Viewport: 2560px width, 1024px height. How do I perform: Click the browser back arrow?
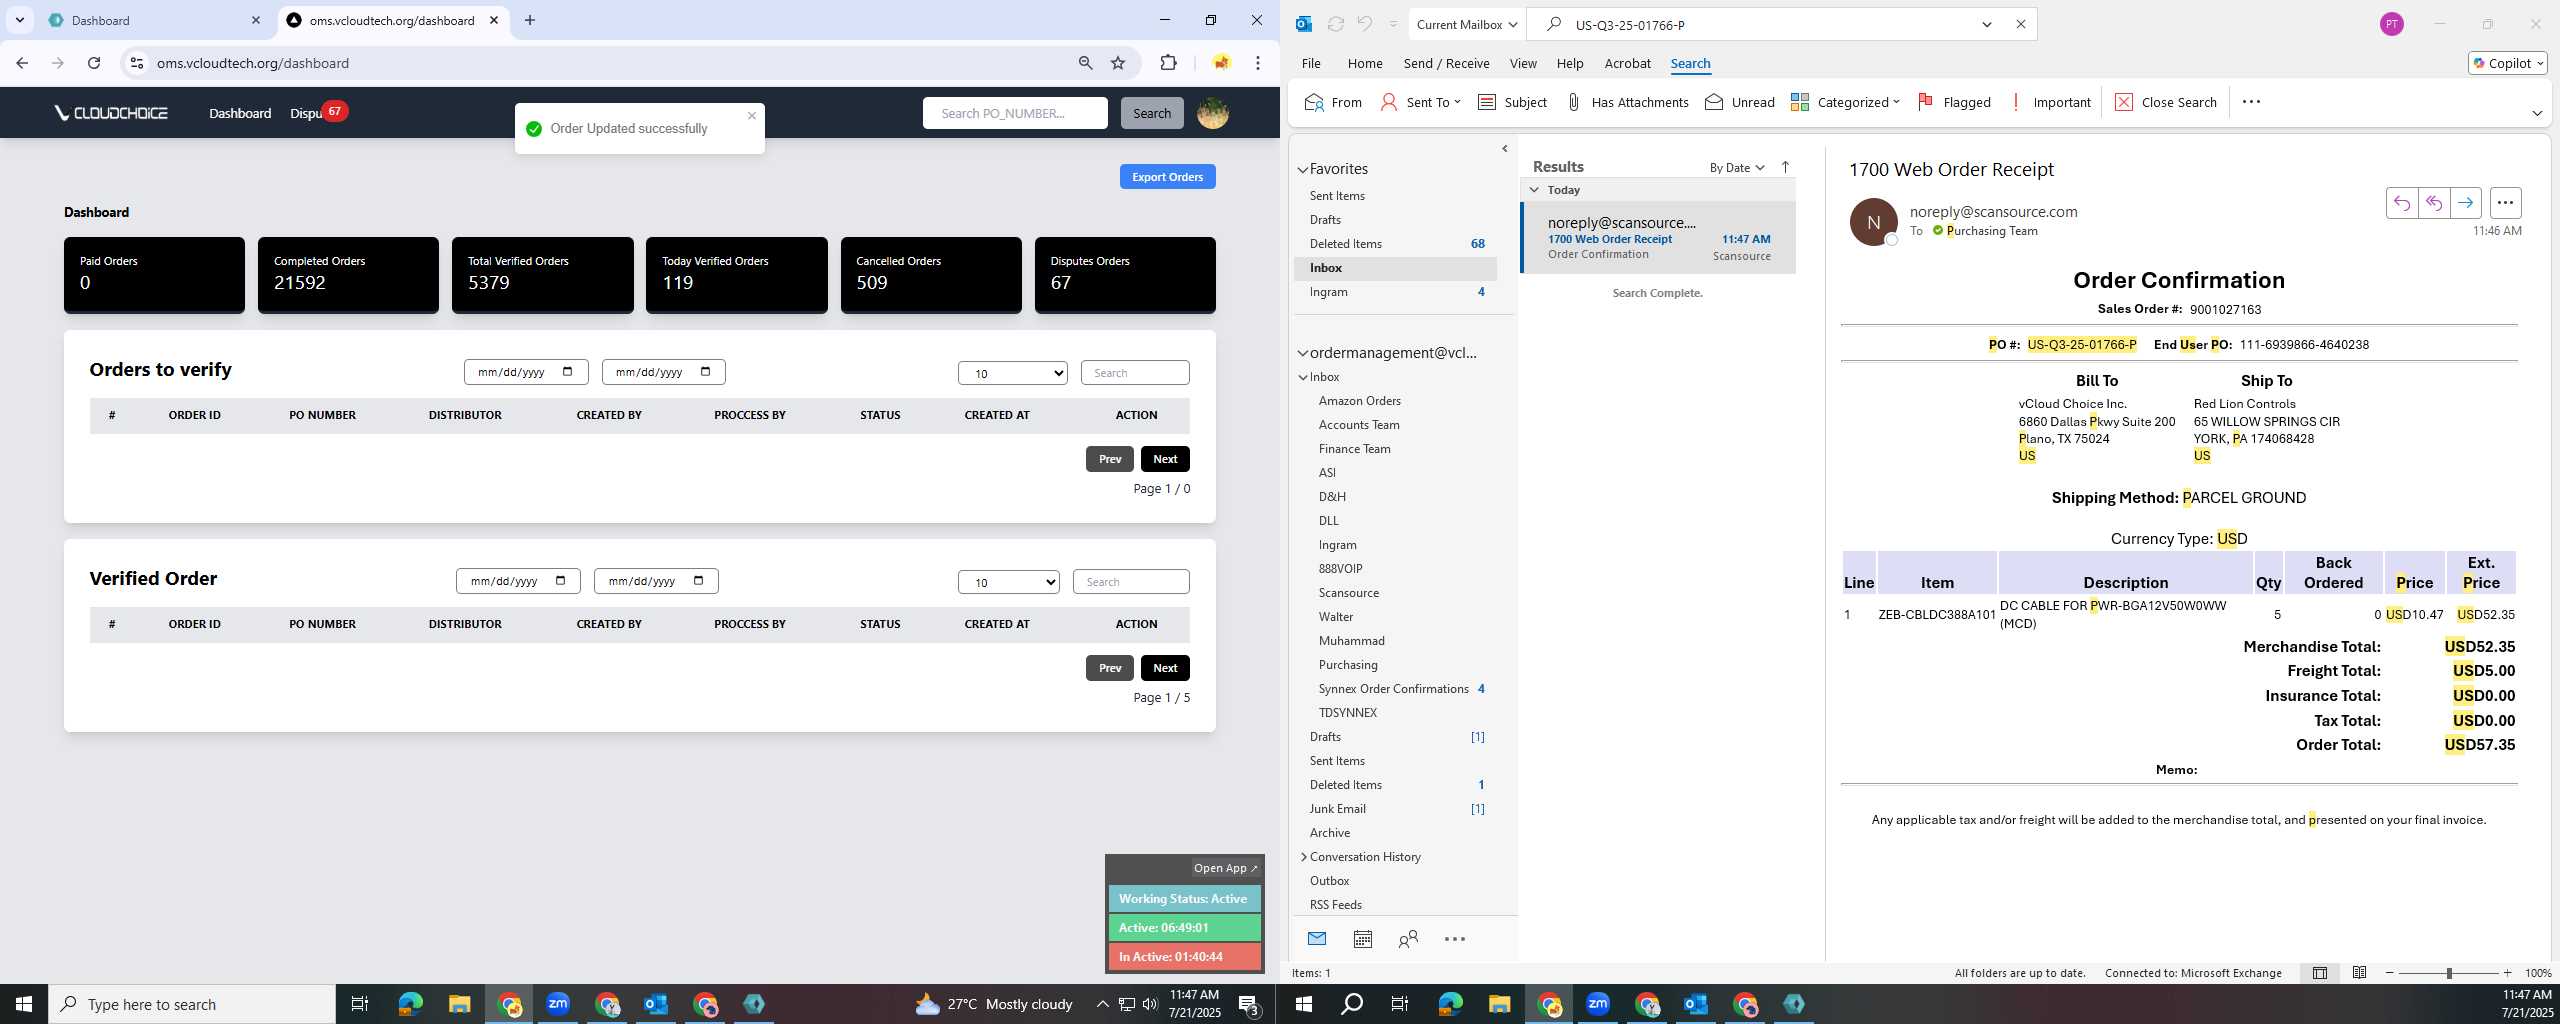[22, 63]
